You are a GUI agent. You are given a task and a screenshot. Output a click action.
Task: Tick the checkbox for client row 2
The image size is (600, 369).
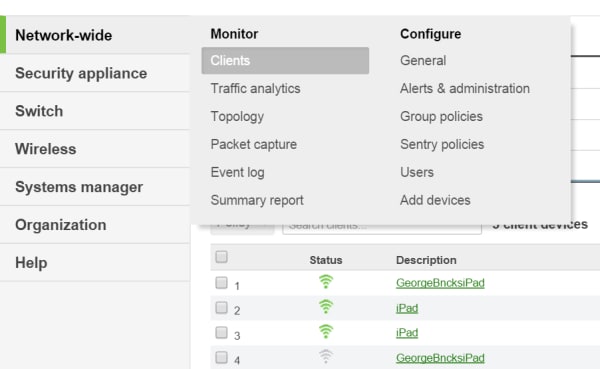[x=221, y=307]
